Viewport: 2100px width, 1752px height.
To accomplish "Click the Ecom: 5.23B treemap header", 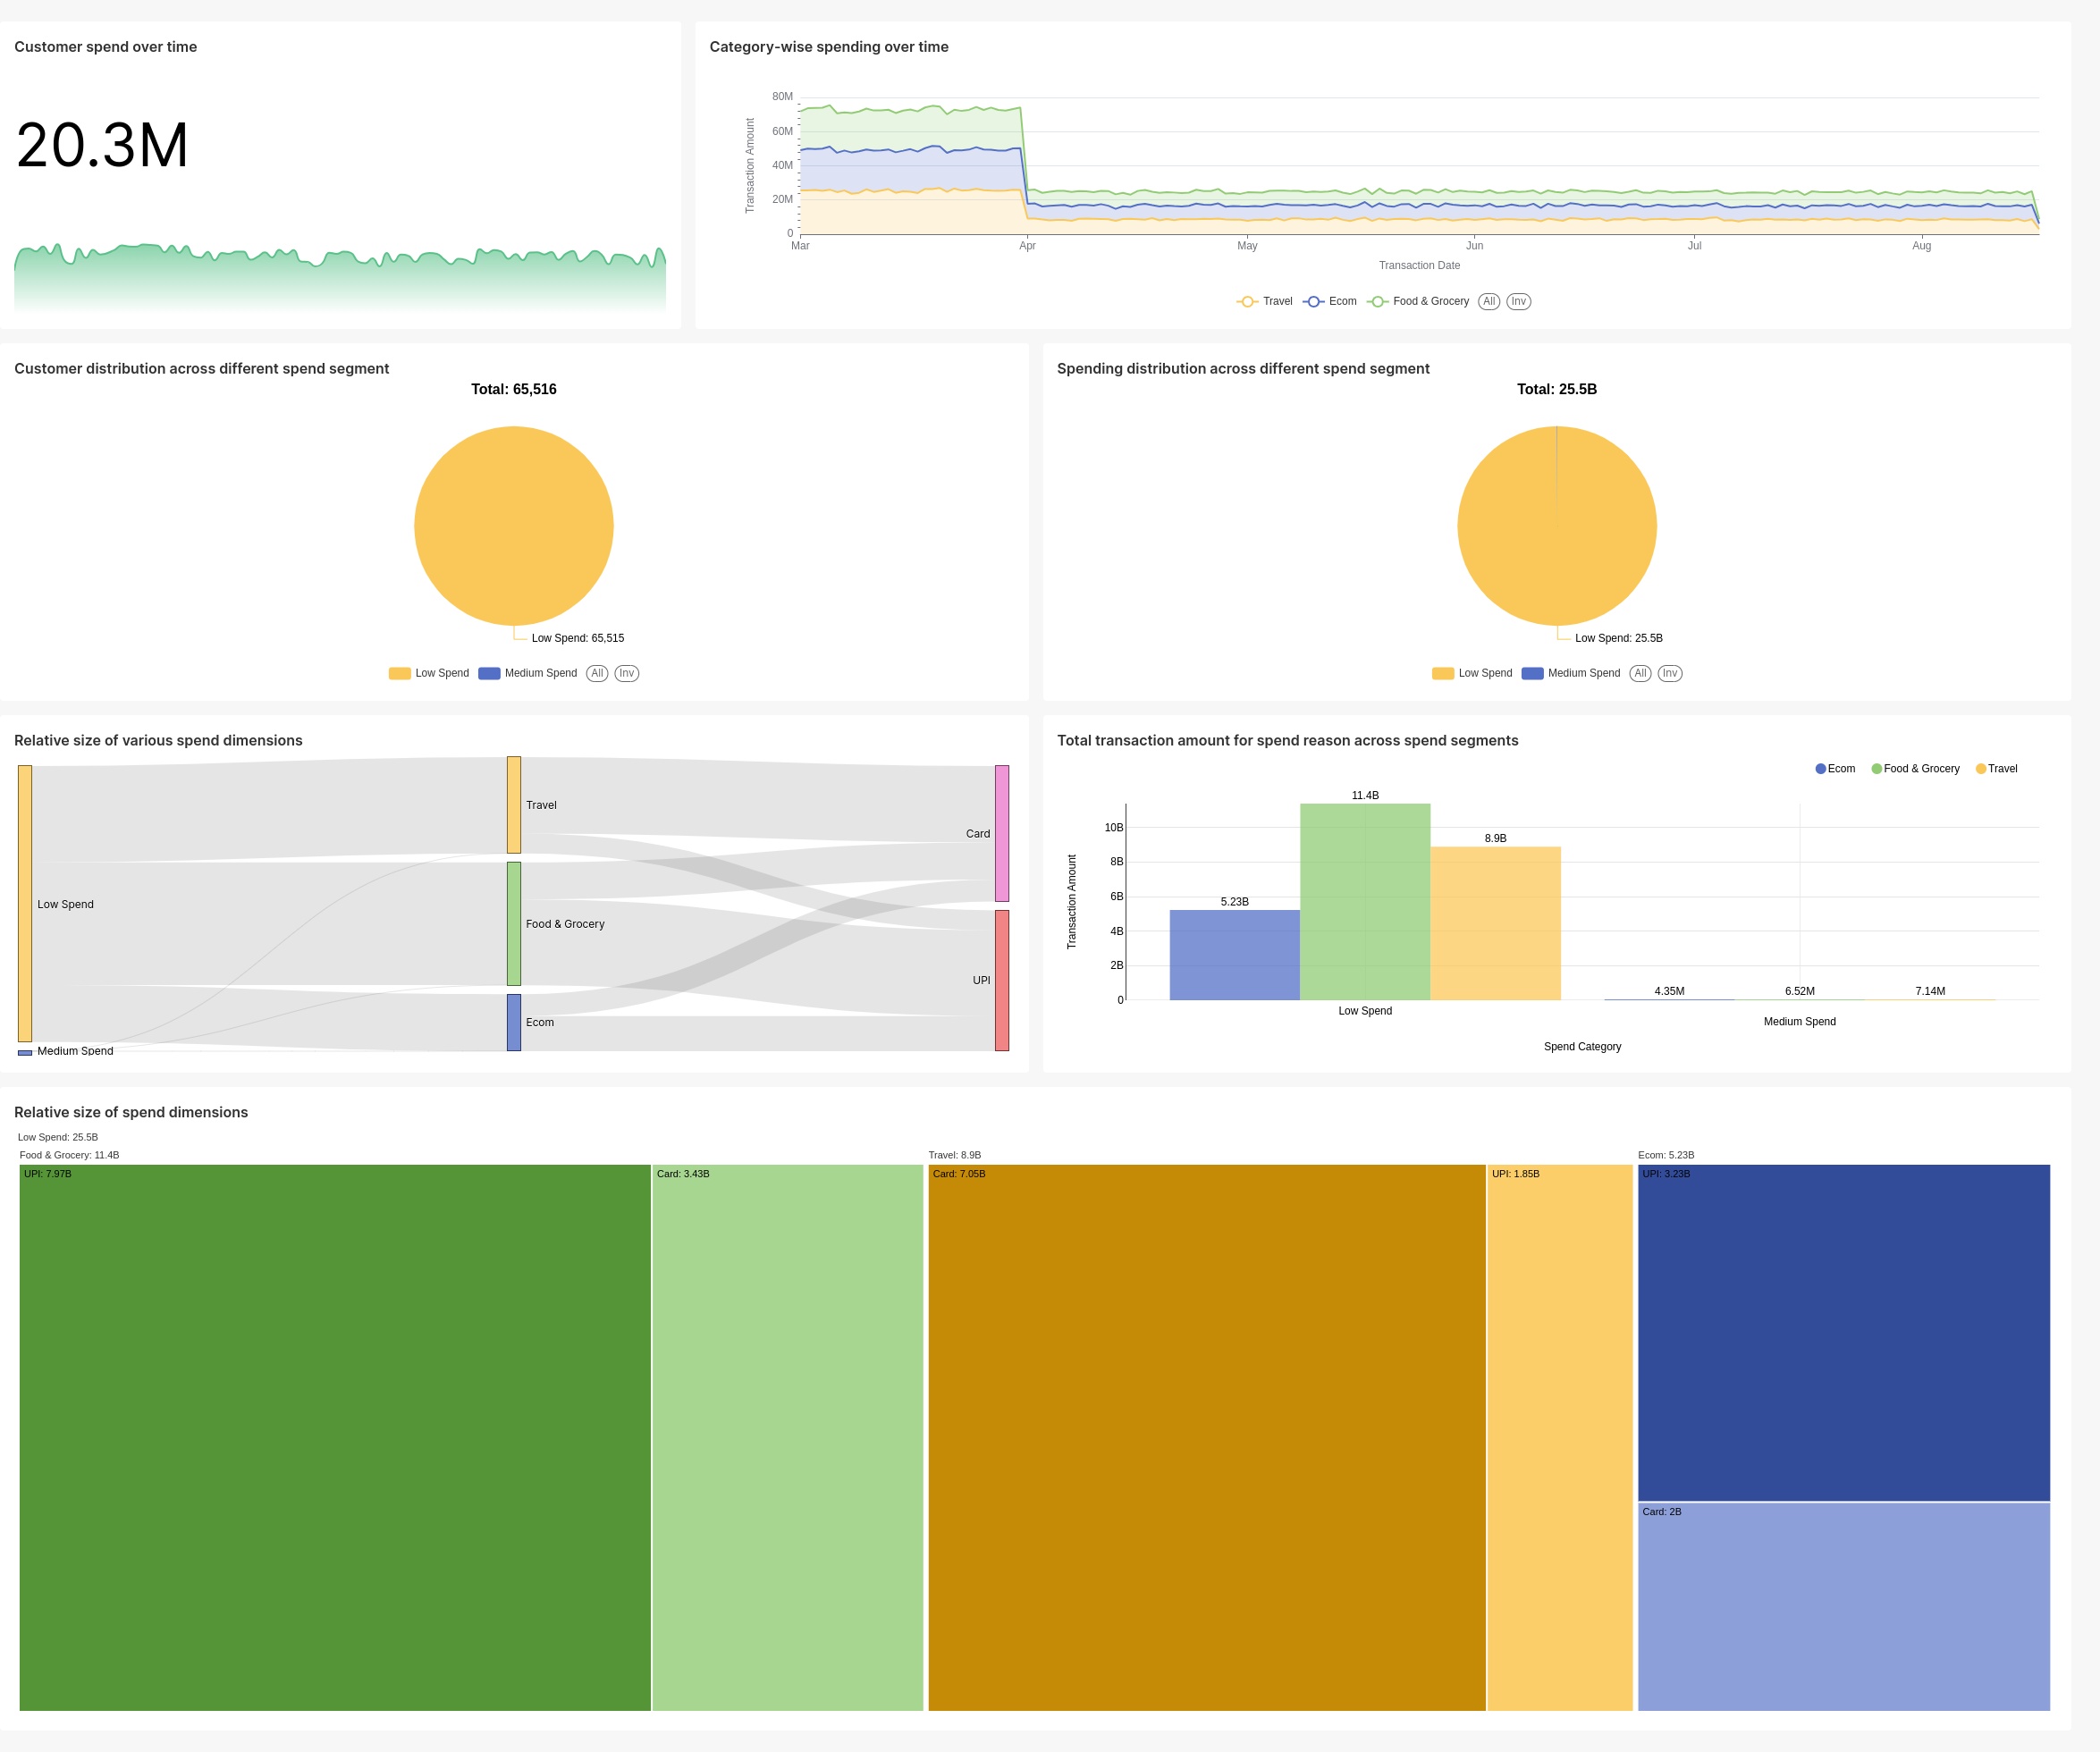I will 1666,1155.
